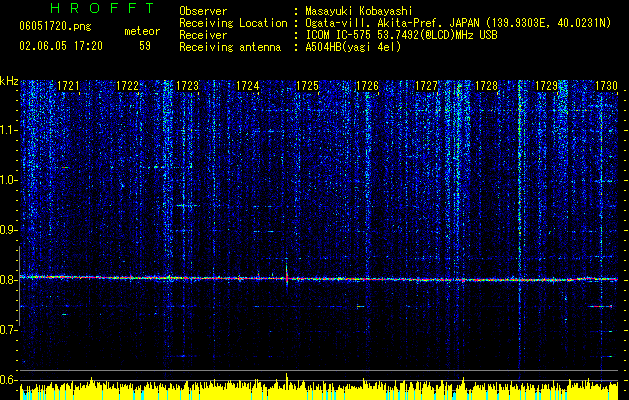Viewport: 629px width, 400px height.
Task: Click the 1725 time marker
Action: (x=307, y=86)
